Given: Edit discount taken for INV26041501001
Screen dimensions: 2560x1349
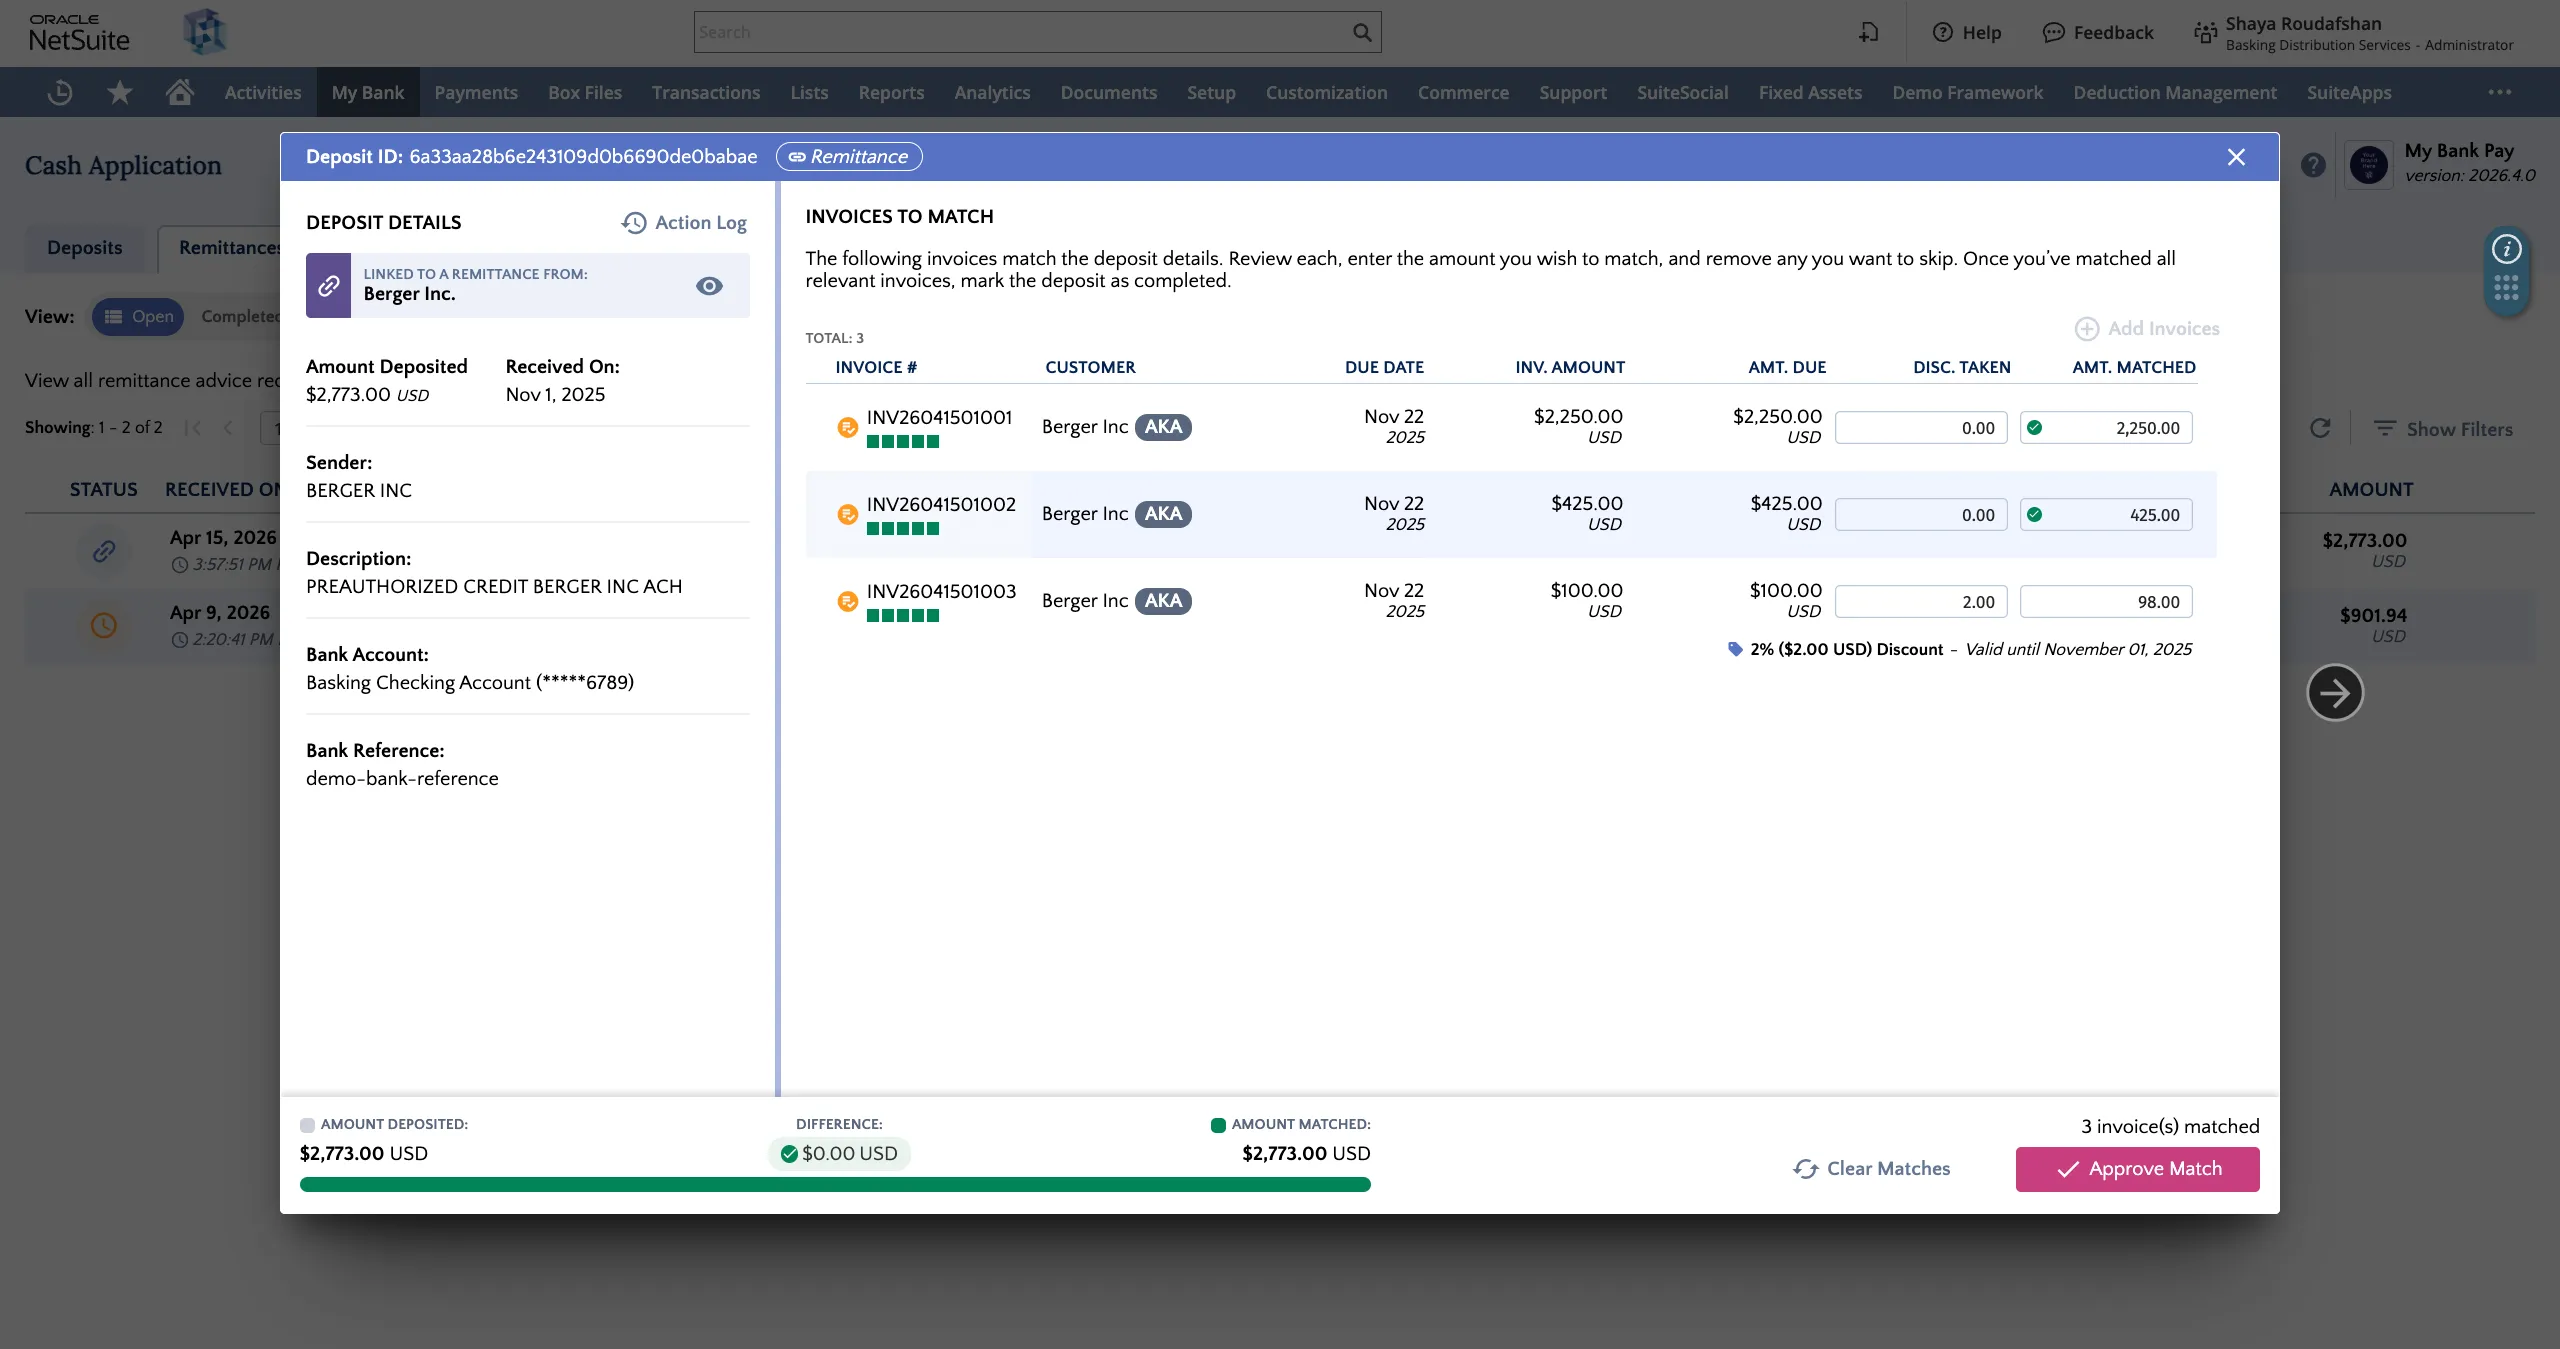Looking at the screenshot, I should (1921, 428).
